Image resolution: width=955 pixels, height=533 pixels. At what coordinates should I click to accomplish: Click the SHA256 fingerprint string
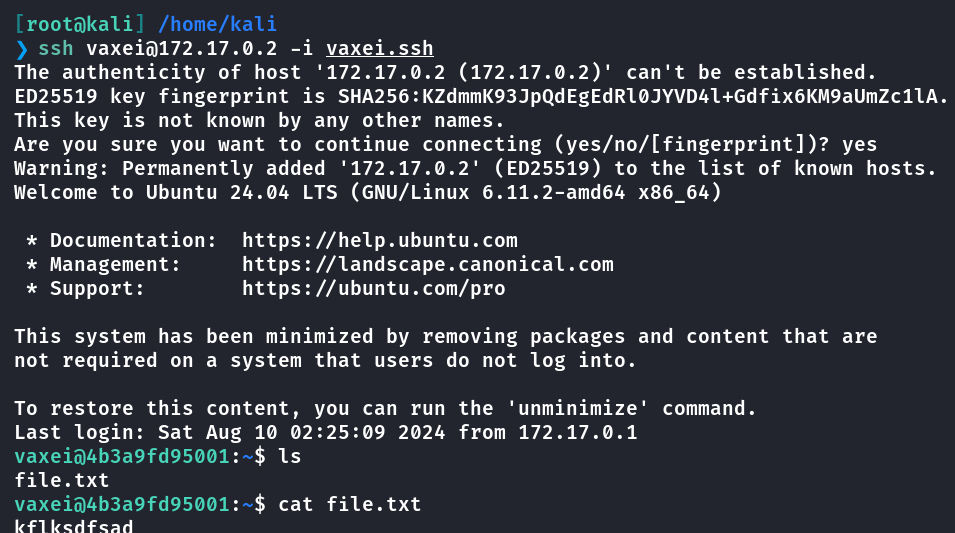coord(643,96)
